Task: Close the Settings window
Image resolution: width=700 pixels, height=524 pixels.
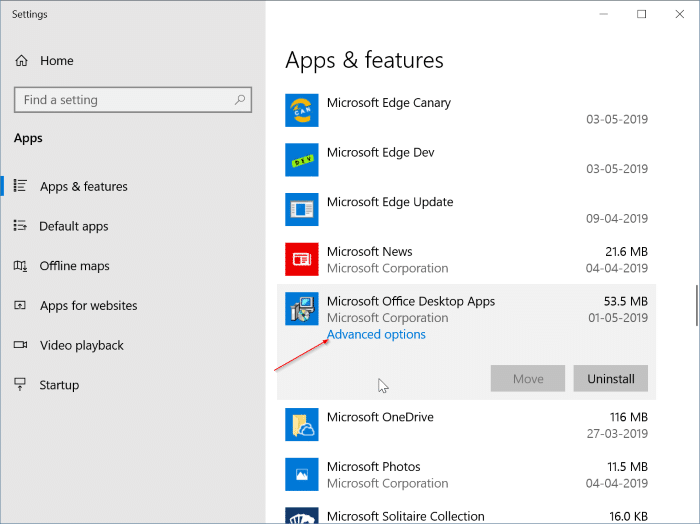Action: coord(679,14)
